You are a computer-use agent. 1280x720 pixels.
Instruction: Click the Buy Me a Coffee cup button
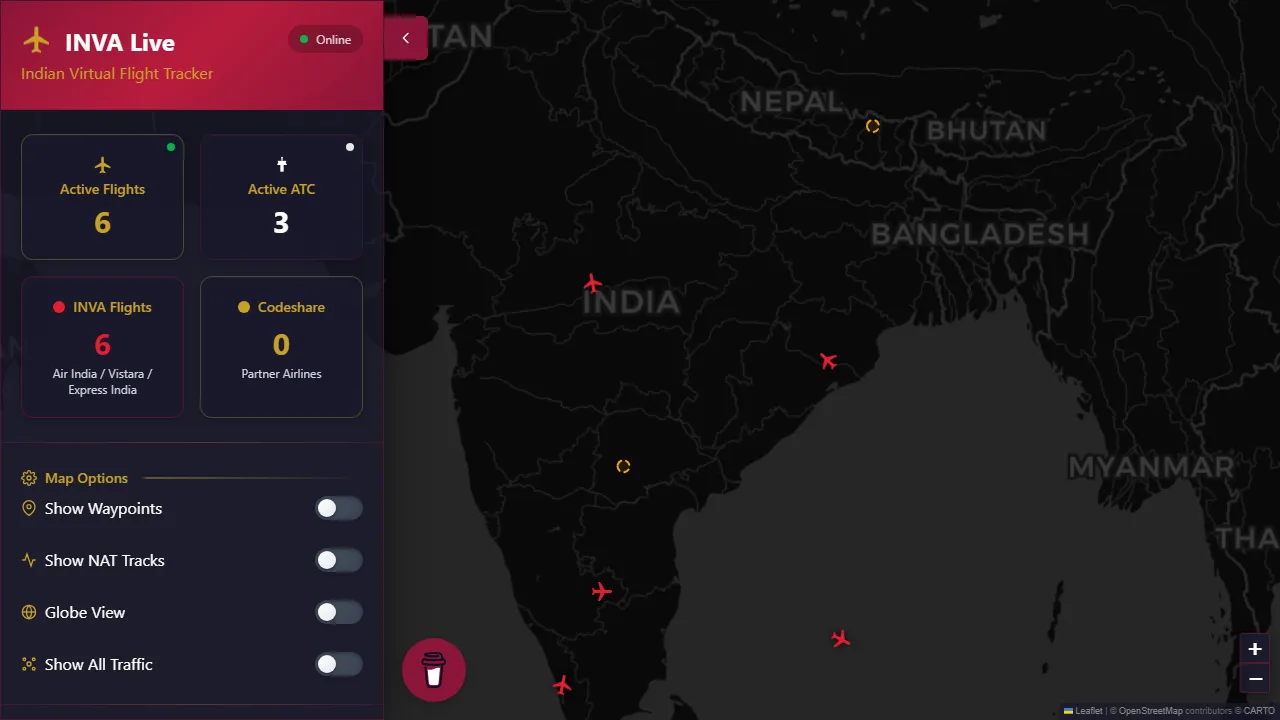point(433,670)
